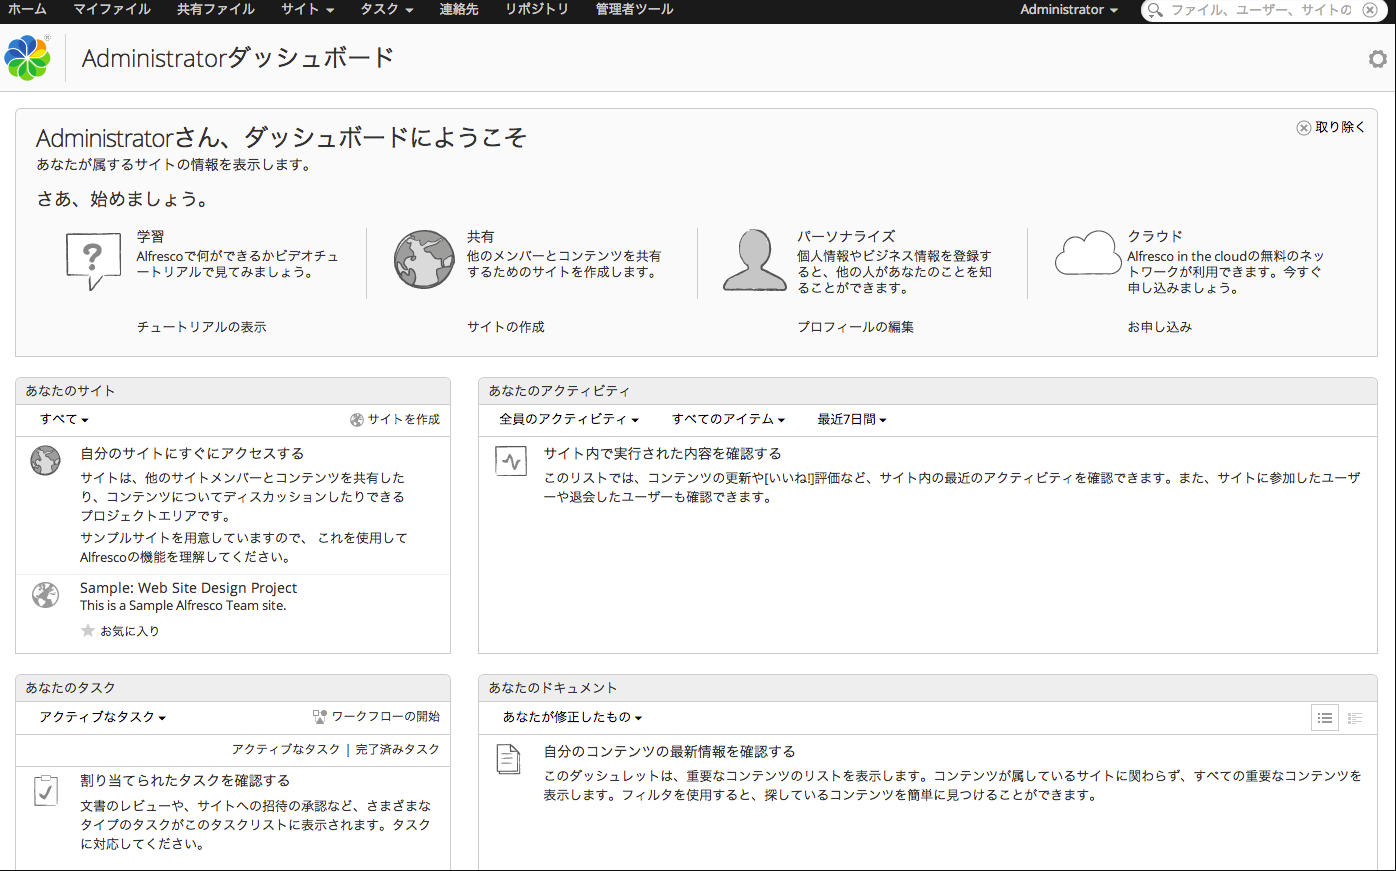Click the アクティブなタスク link beside 完了済みタスク

[x=286, y=750]
